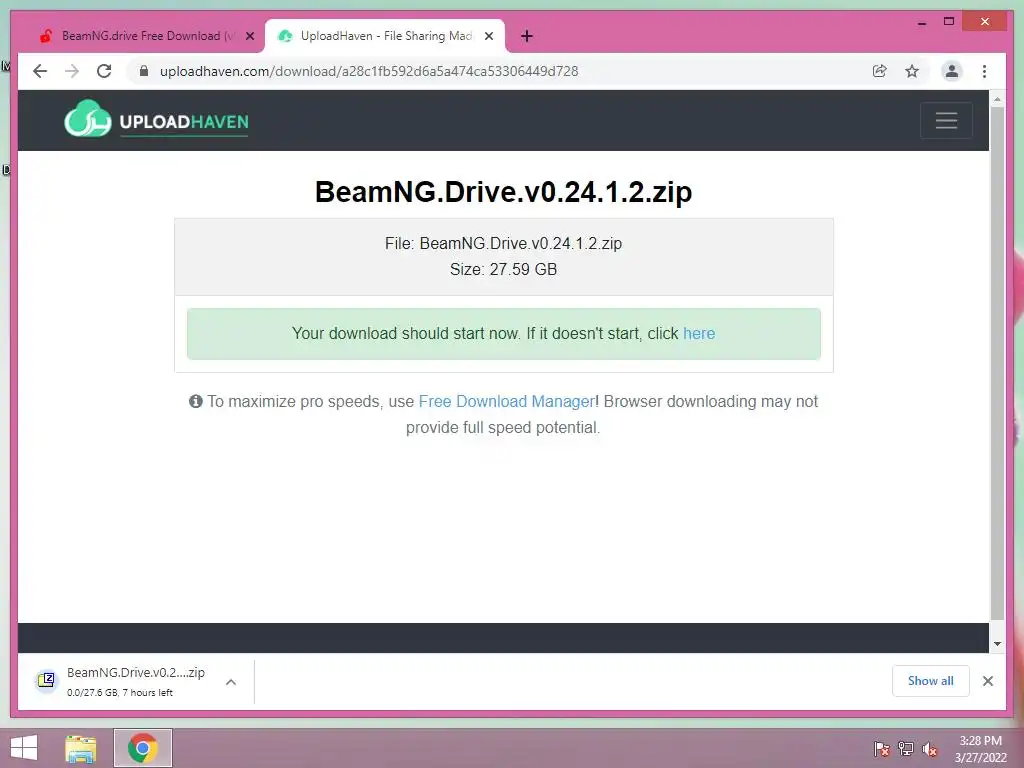Open the Action Center flag tray icon

point(882,749)
